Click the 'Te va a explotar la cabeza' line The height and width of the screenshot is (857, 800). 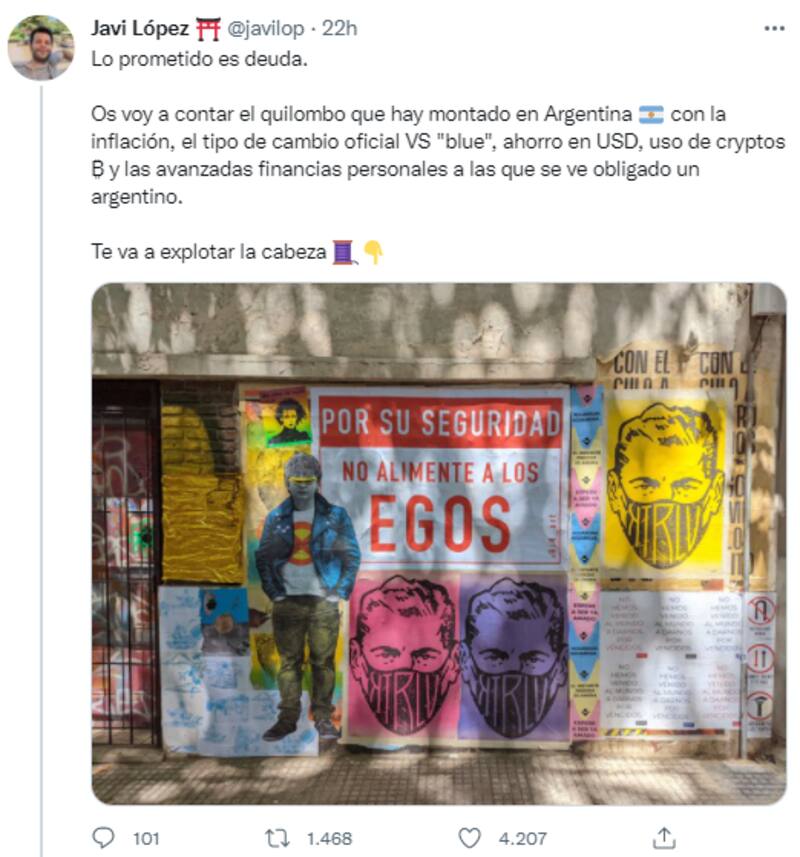pyautogui.click(x=208, y=252)
